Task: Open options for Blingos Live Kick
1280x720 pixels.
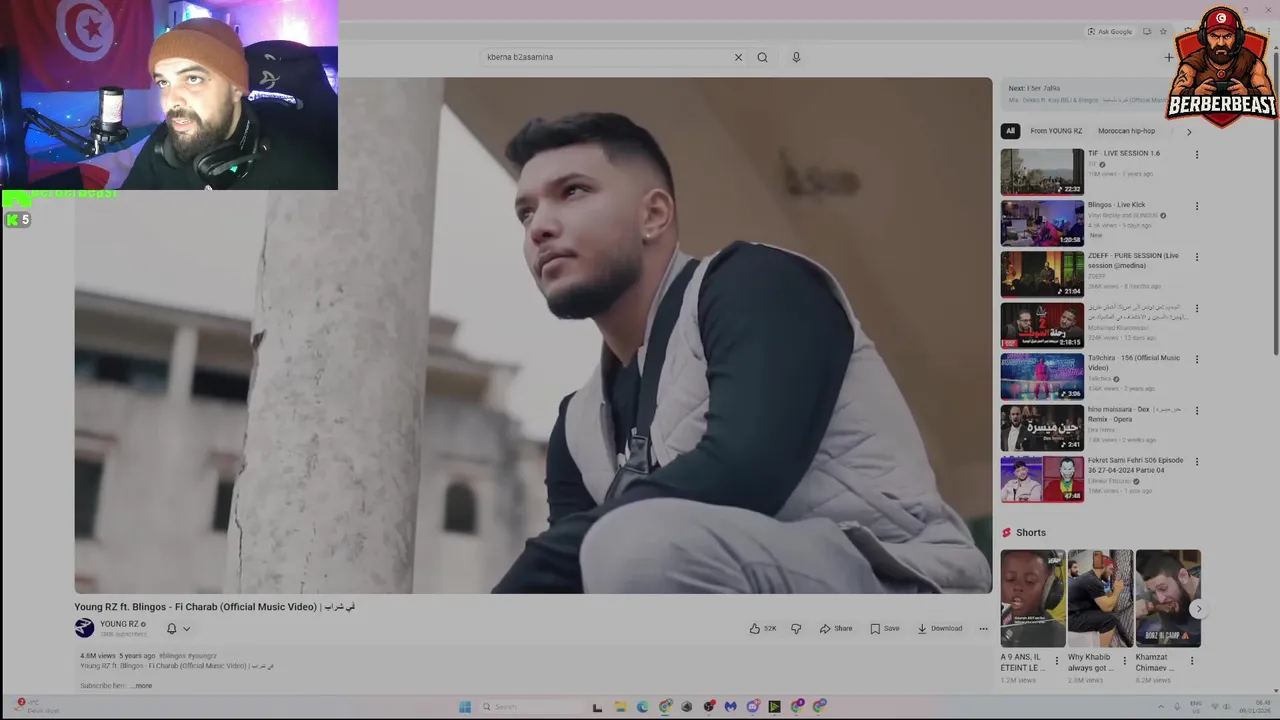Action: pos(1197,206)
